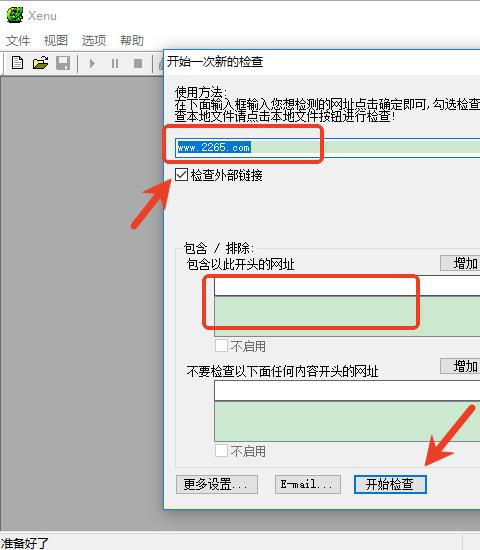Click the 开始检查 button
Image resolution: width=480 pixels, height=550 pixels.
(390, 484)
